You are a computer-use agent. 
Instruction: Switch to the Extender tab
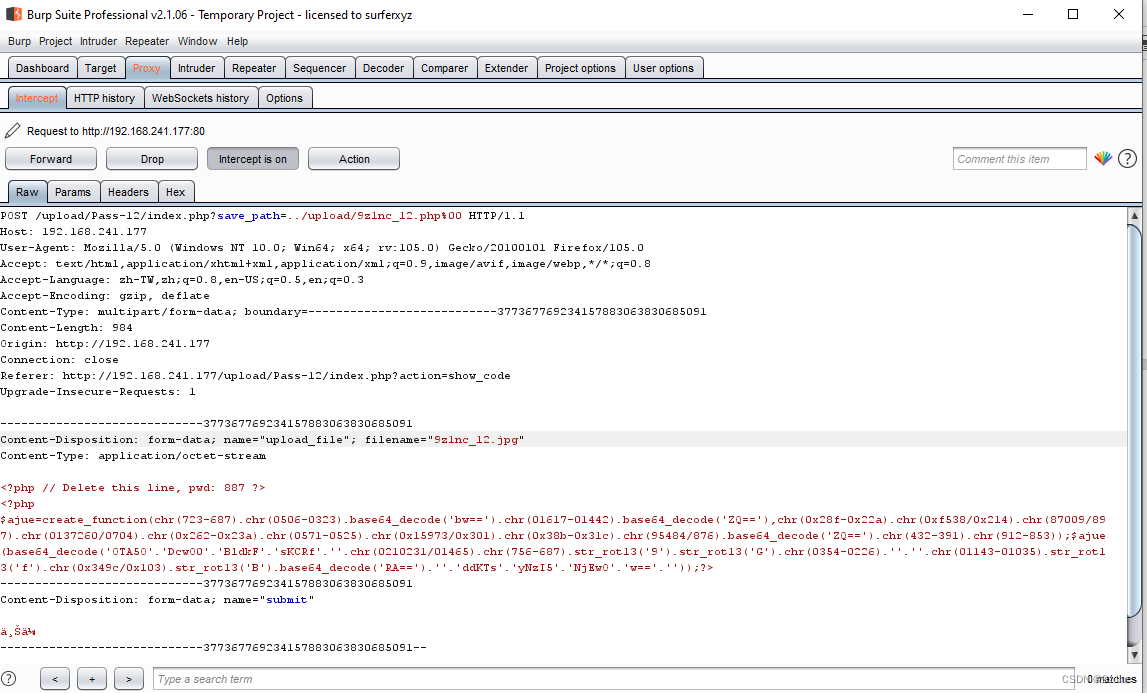[x=506, y=68]
